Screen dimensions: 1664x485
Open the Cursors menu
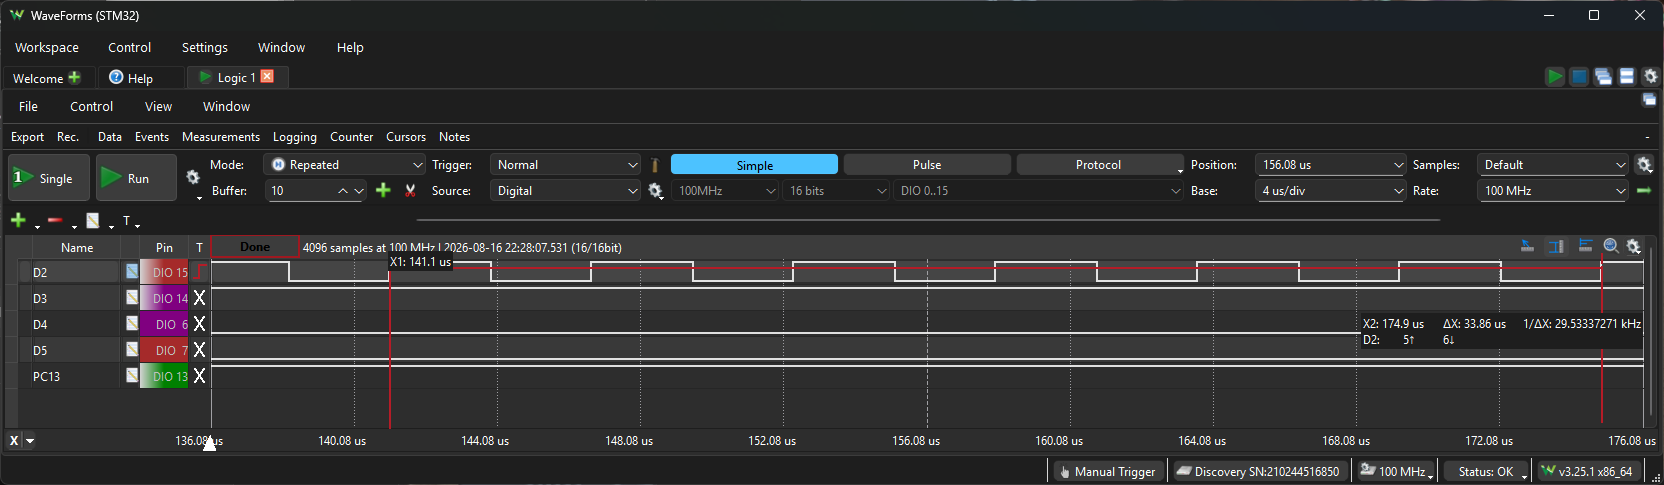coord(406,137)
